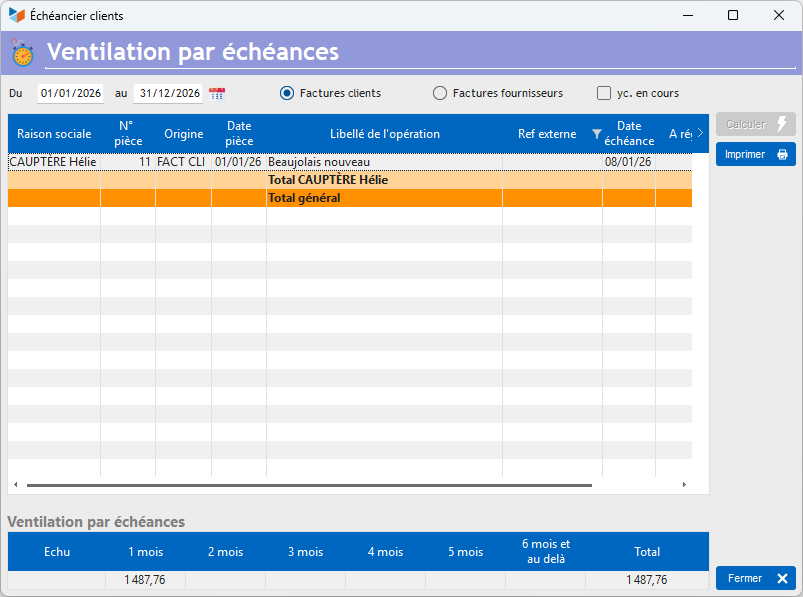Click the printer icon on Imprimer
This screenshot has height=597, width=803.
pos(783,155)
